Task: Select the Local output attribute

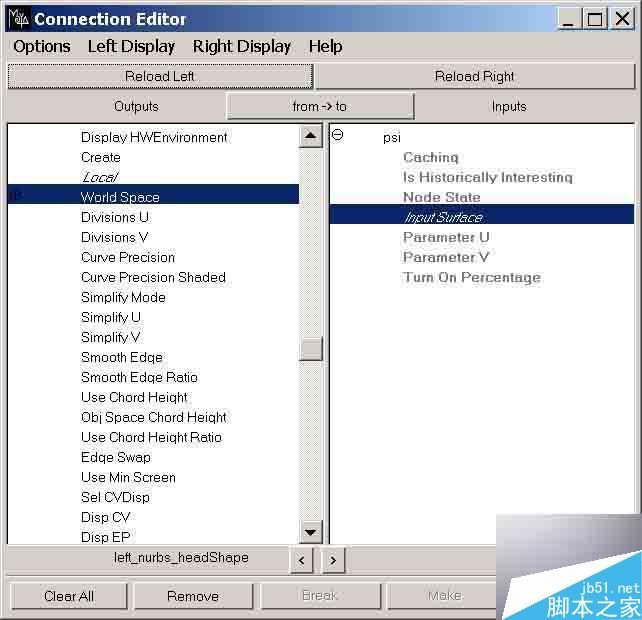Action: (x=100, y=177)
